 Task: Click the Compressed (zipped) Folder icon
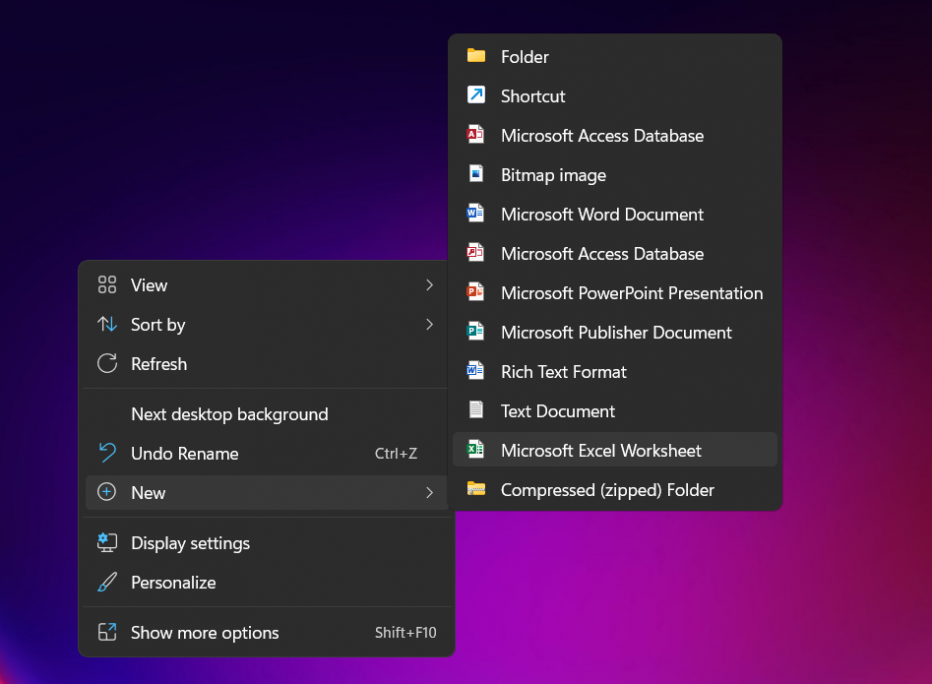476,490
